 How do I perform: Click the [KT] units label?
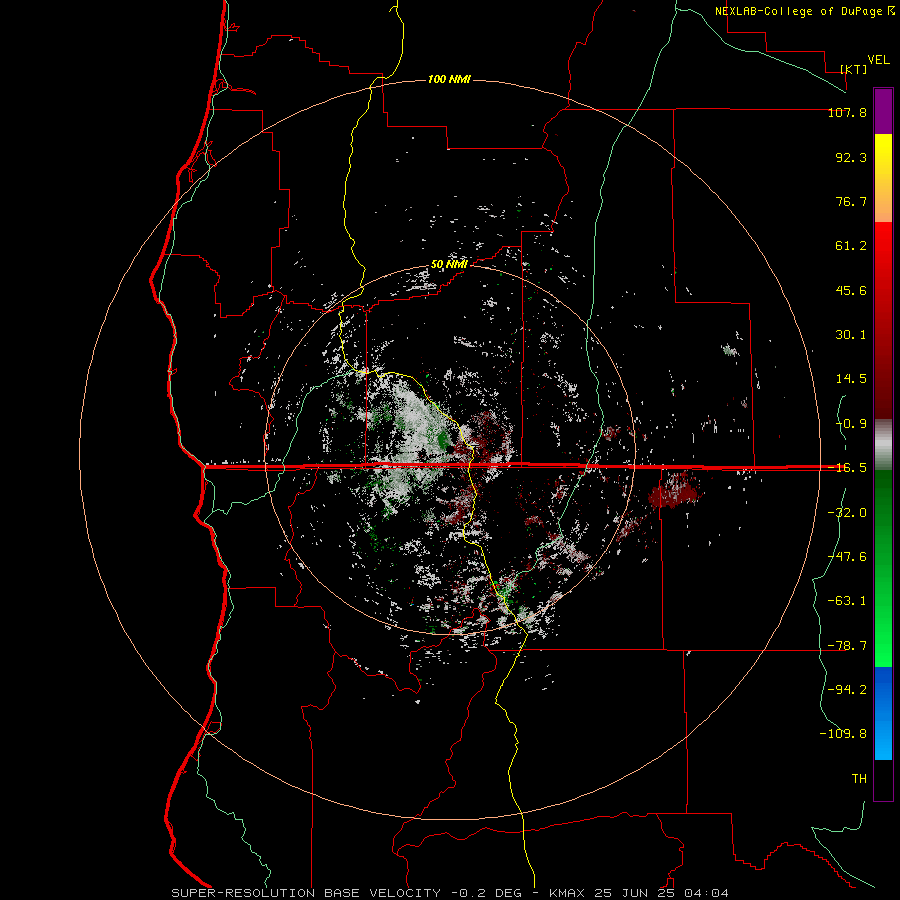[x=854, y=69]
